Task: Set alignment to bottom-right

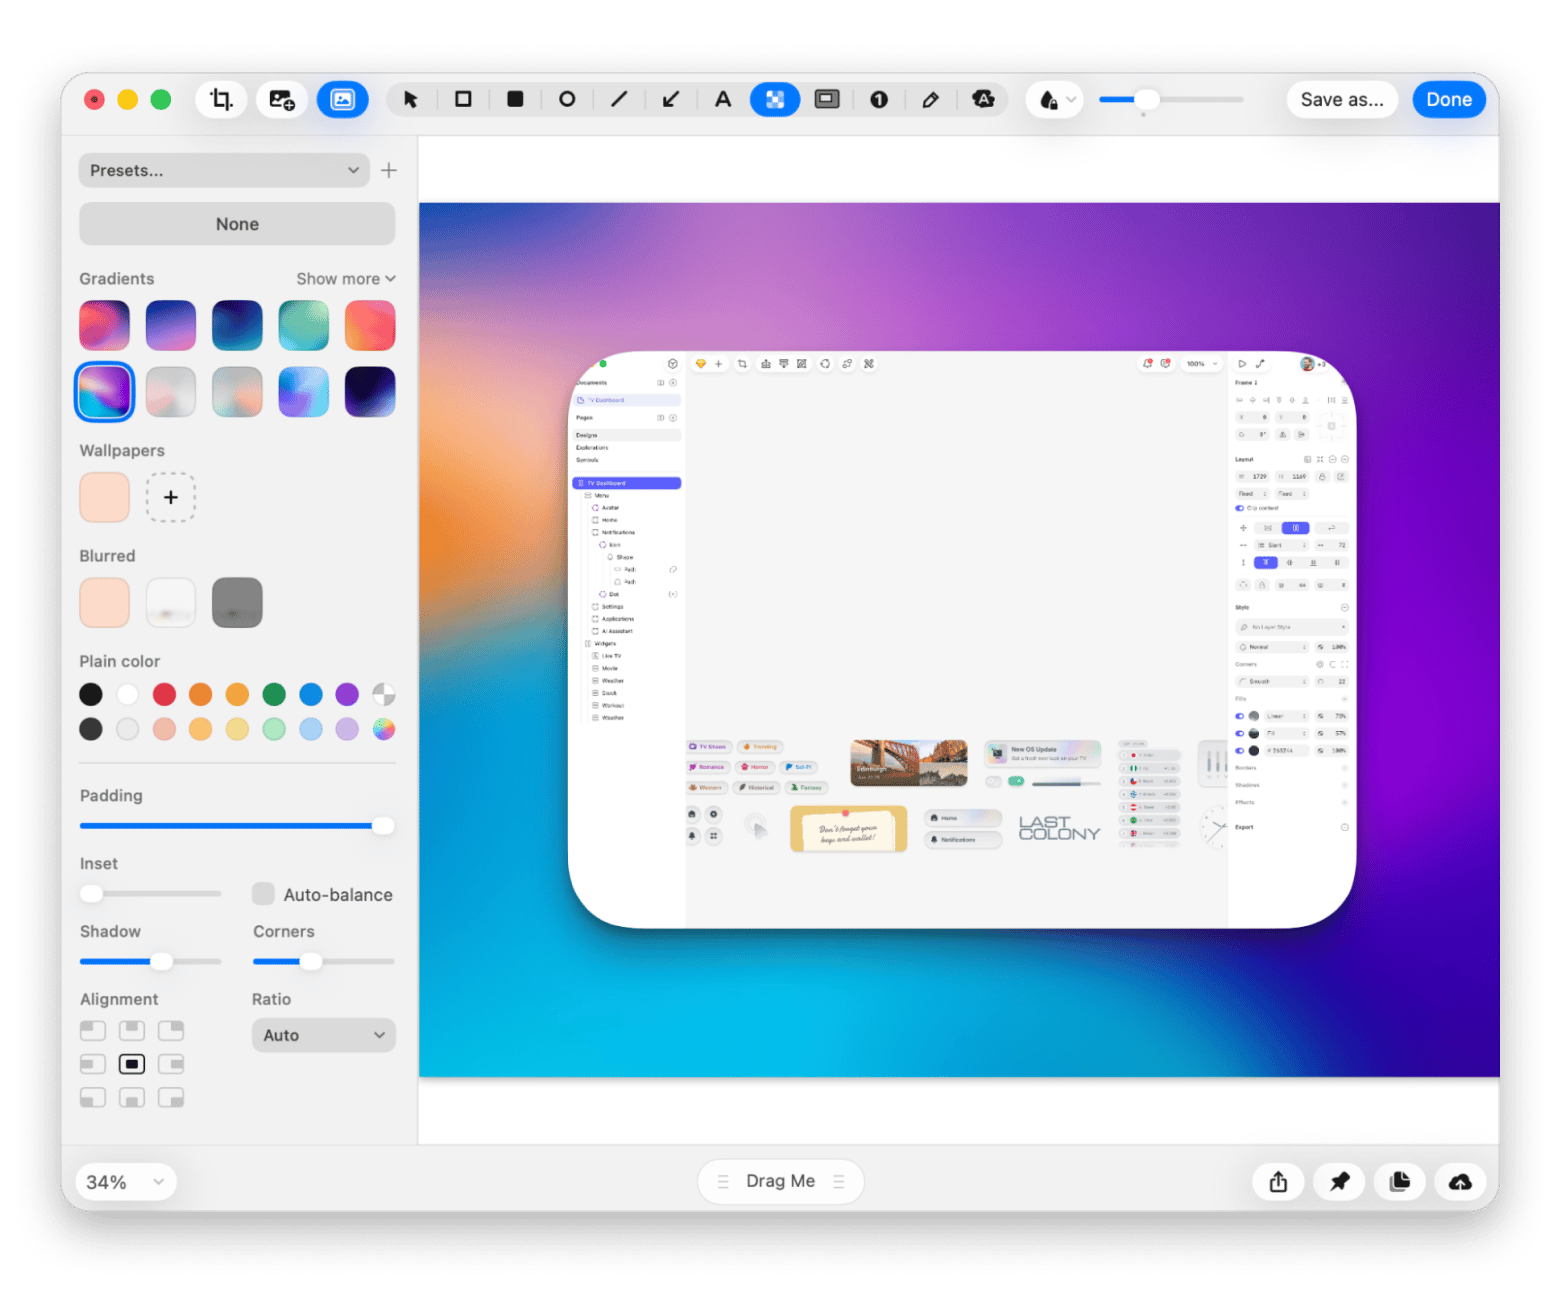Action: [x=171, y=1098]
